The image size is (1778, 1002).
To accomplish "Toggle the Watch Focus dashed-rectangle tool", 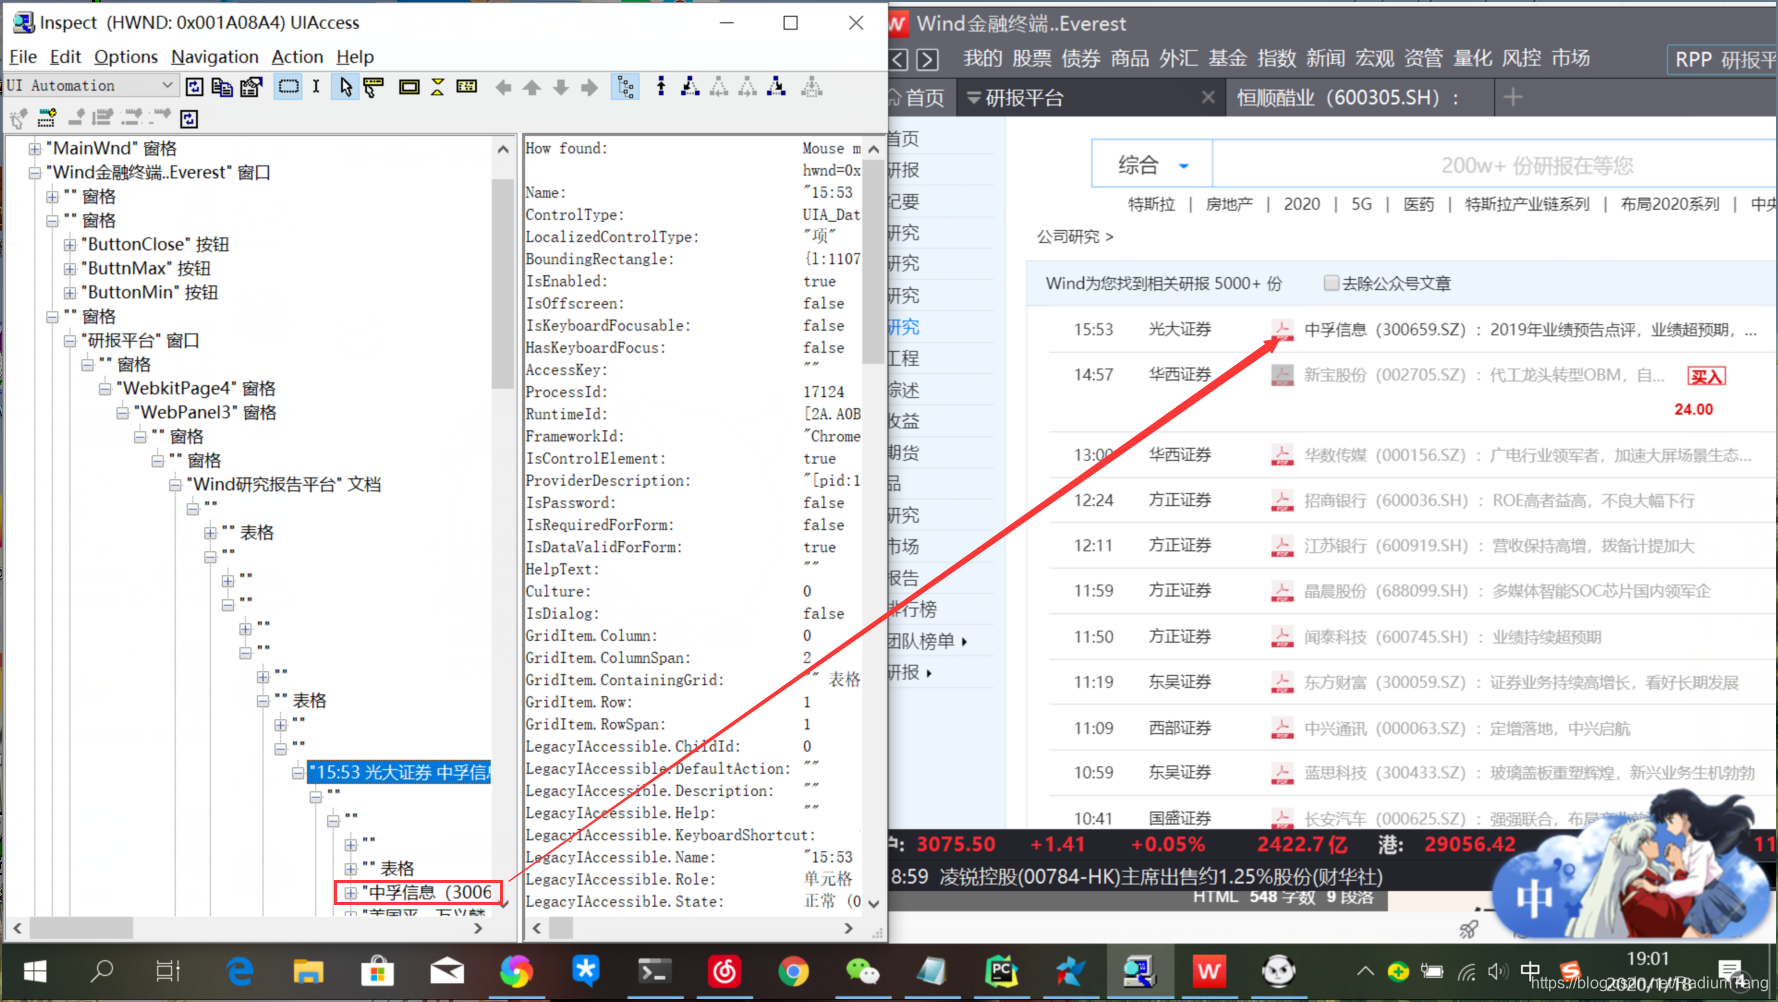I will point(288,87).
